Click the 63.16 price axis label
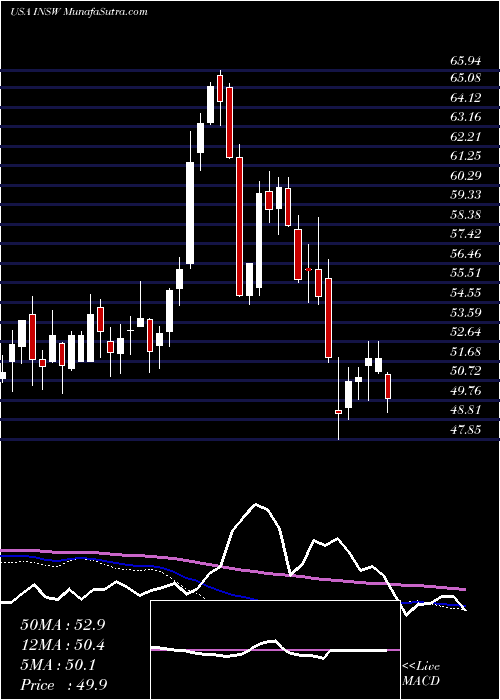 pos(465,117)
